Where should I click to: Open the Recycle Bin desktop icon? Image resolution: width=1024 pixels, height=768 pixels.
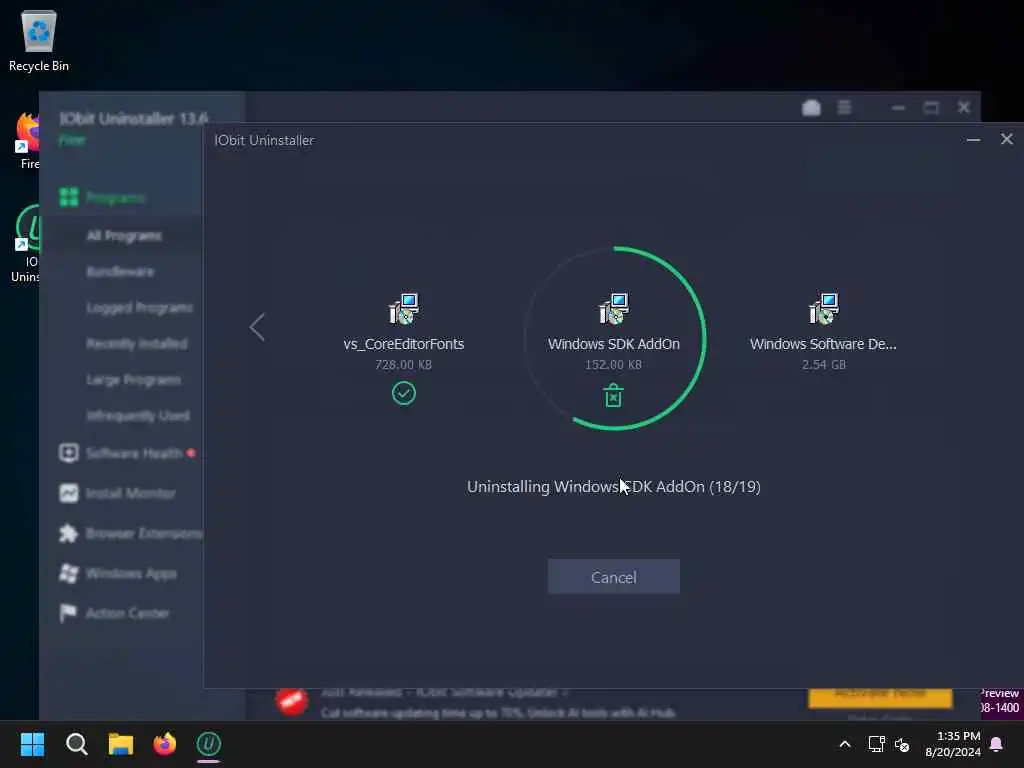(39, 40)
